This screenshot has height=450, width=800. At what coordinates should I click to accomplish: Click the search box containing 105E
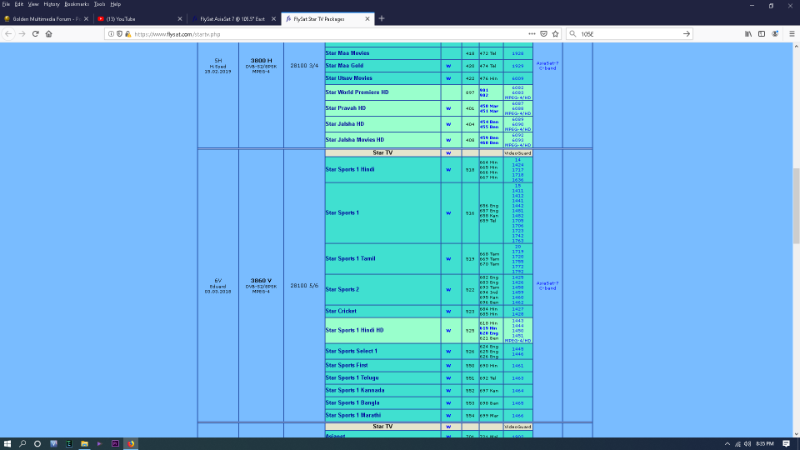coord(630,34)
